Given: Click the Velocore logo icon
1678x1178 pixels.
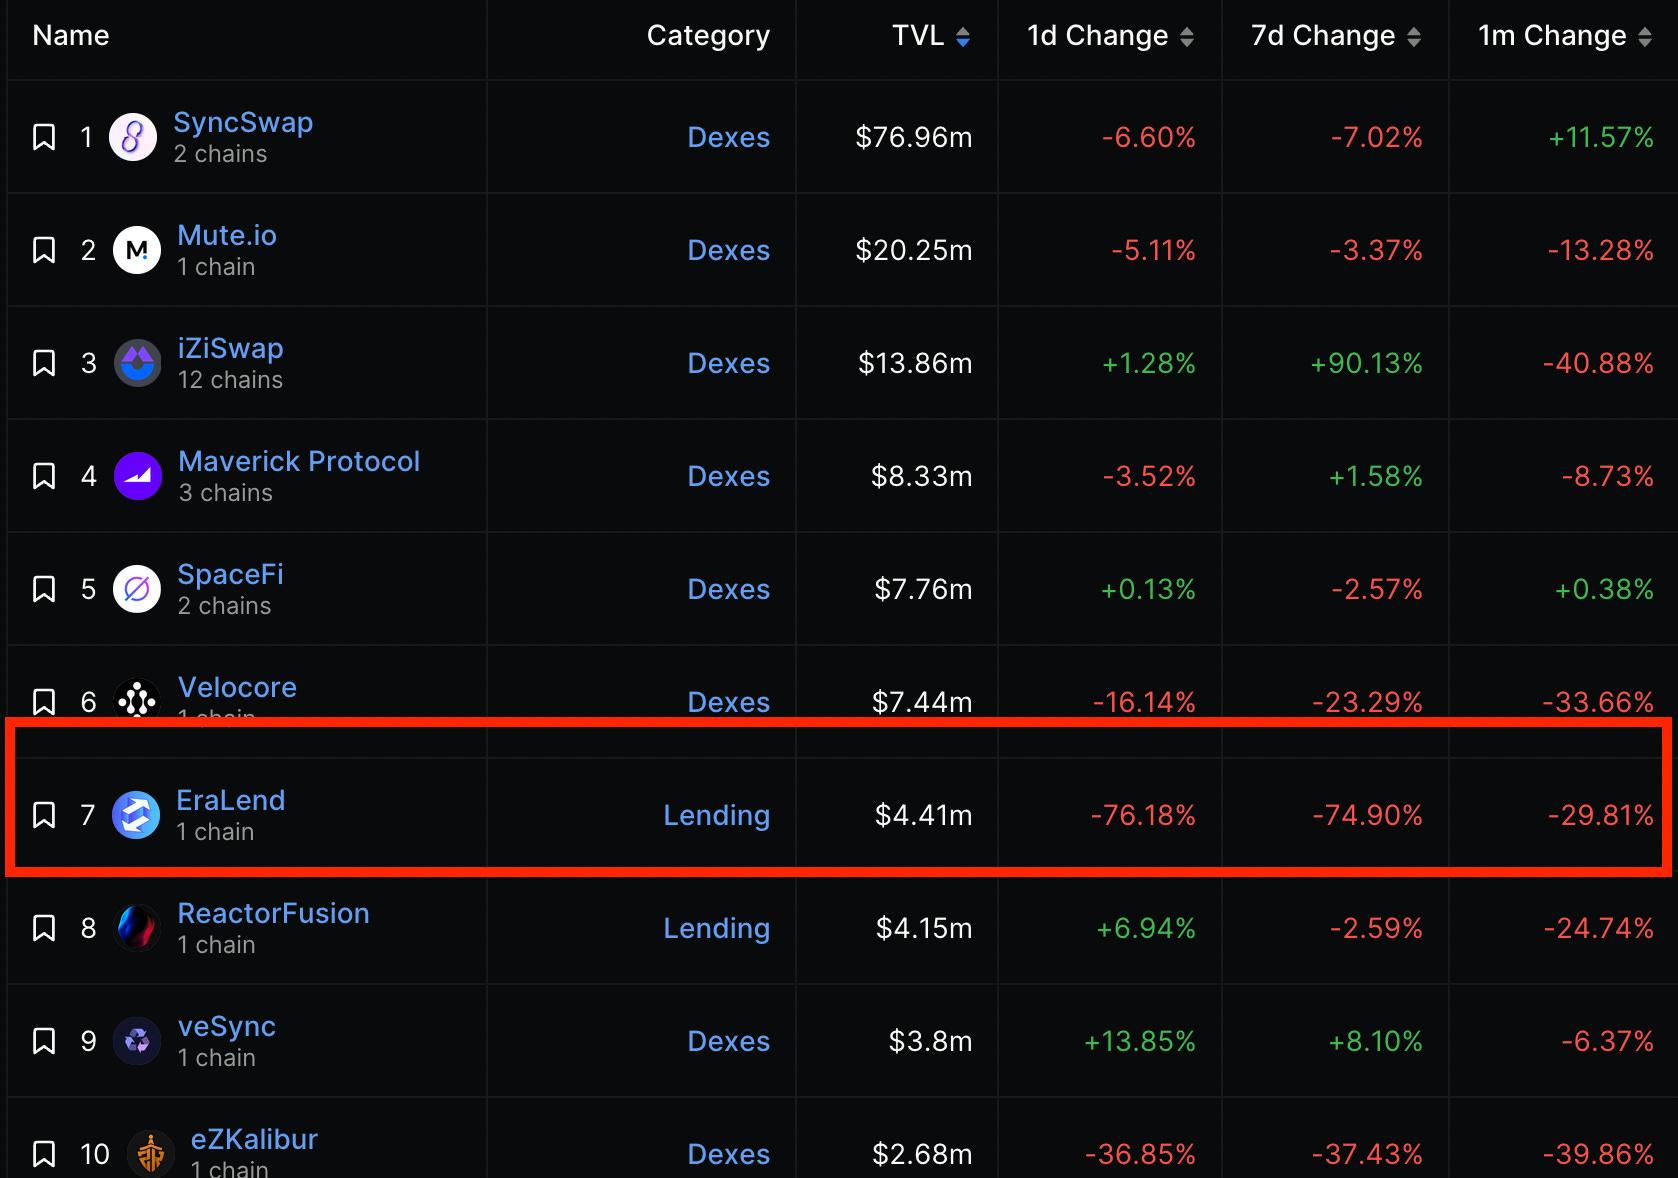Looking at the screenshot, I should pos(137,699).
